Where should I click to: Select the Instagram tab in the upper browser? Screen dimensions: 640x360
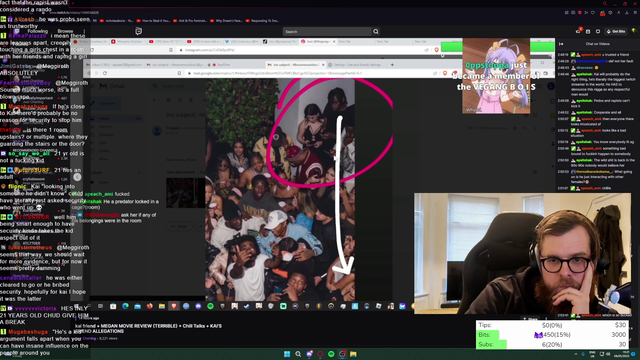click(x=318, y=42)
